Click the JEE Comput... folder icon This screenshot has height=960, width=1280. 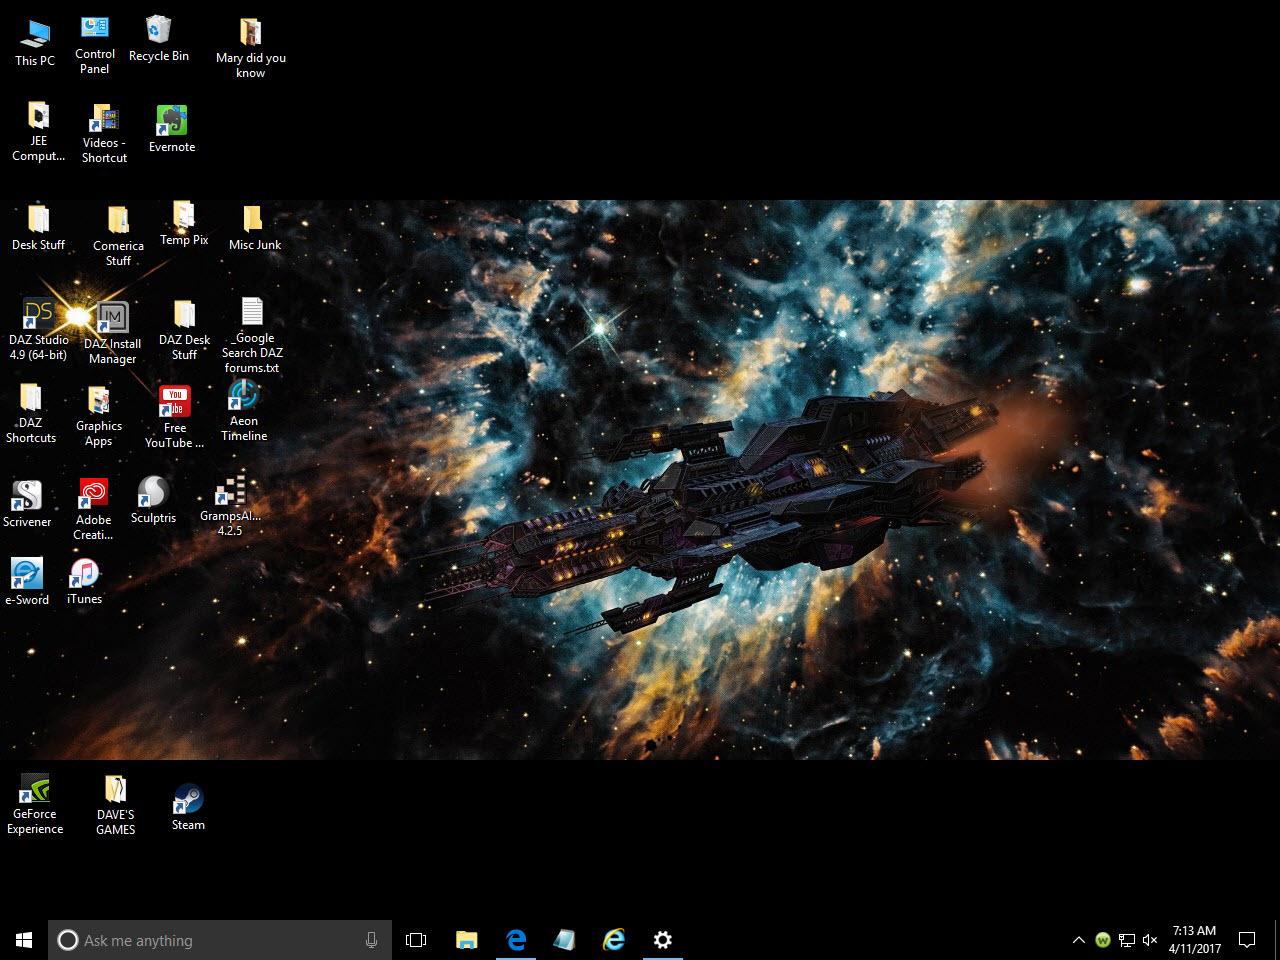click(x=38, y=131)
